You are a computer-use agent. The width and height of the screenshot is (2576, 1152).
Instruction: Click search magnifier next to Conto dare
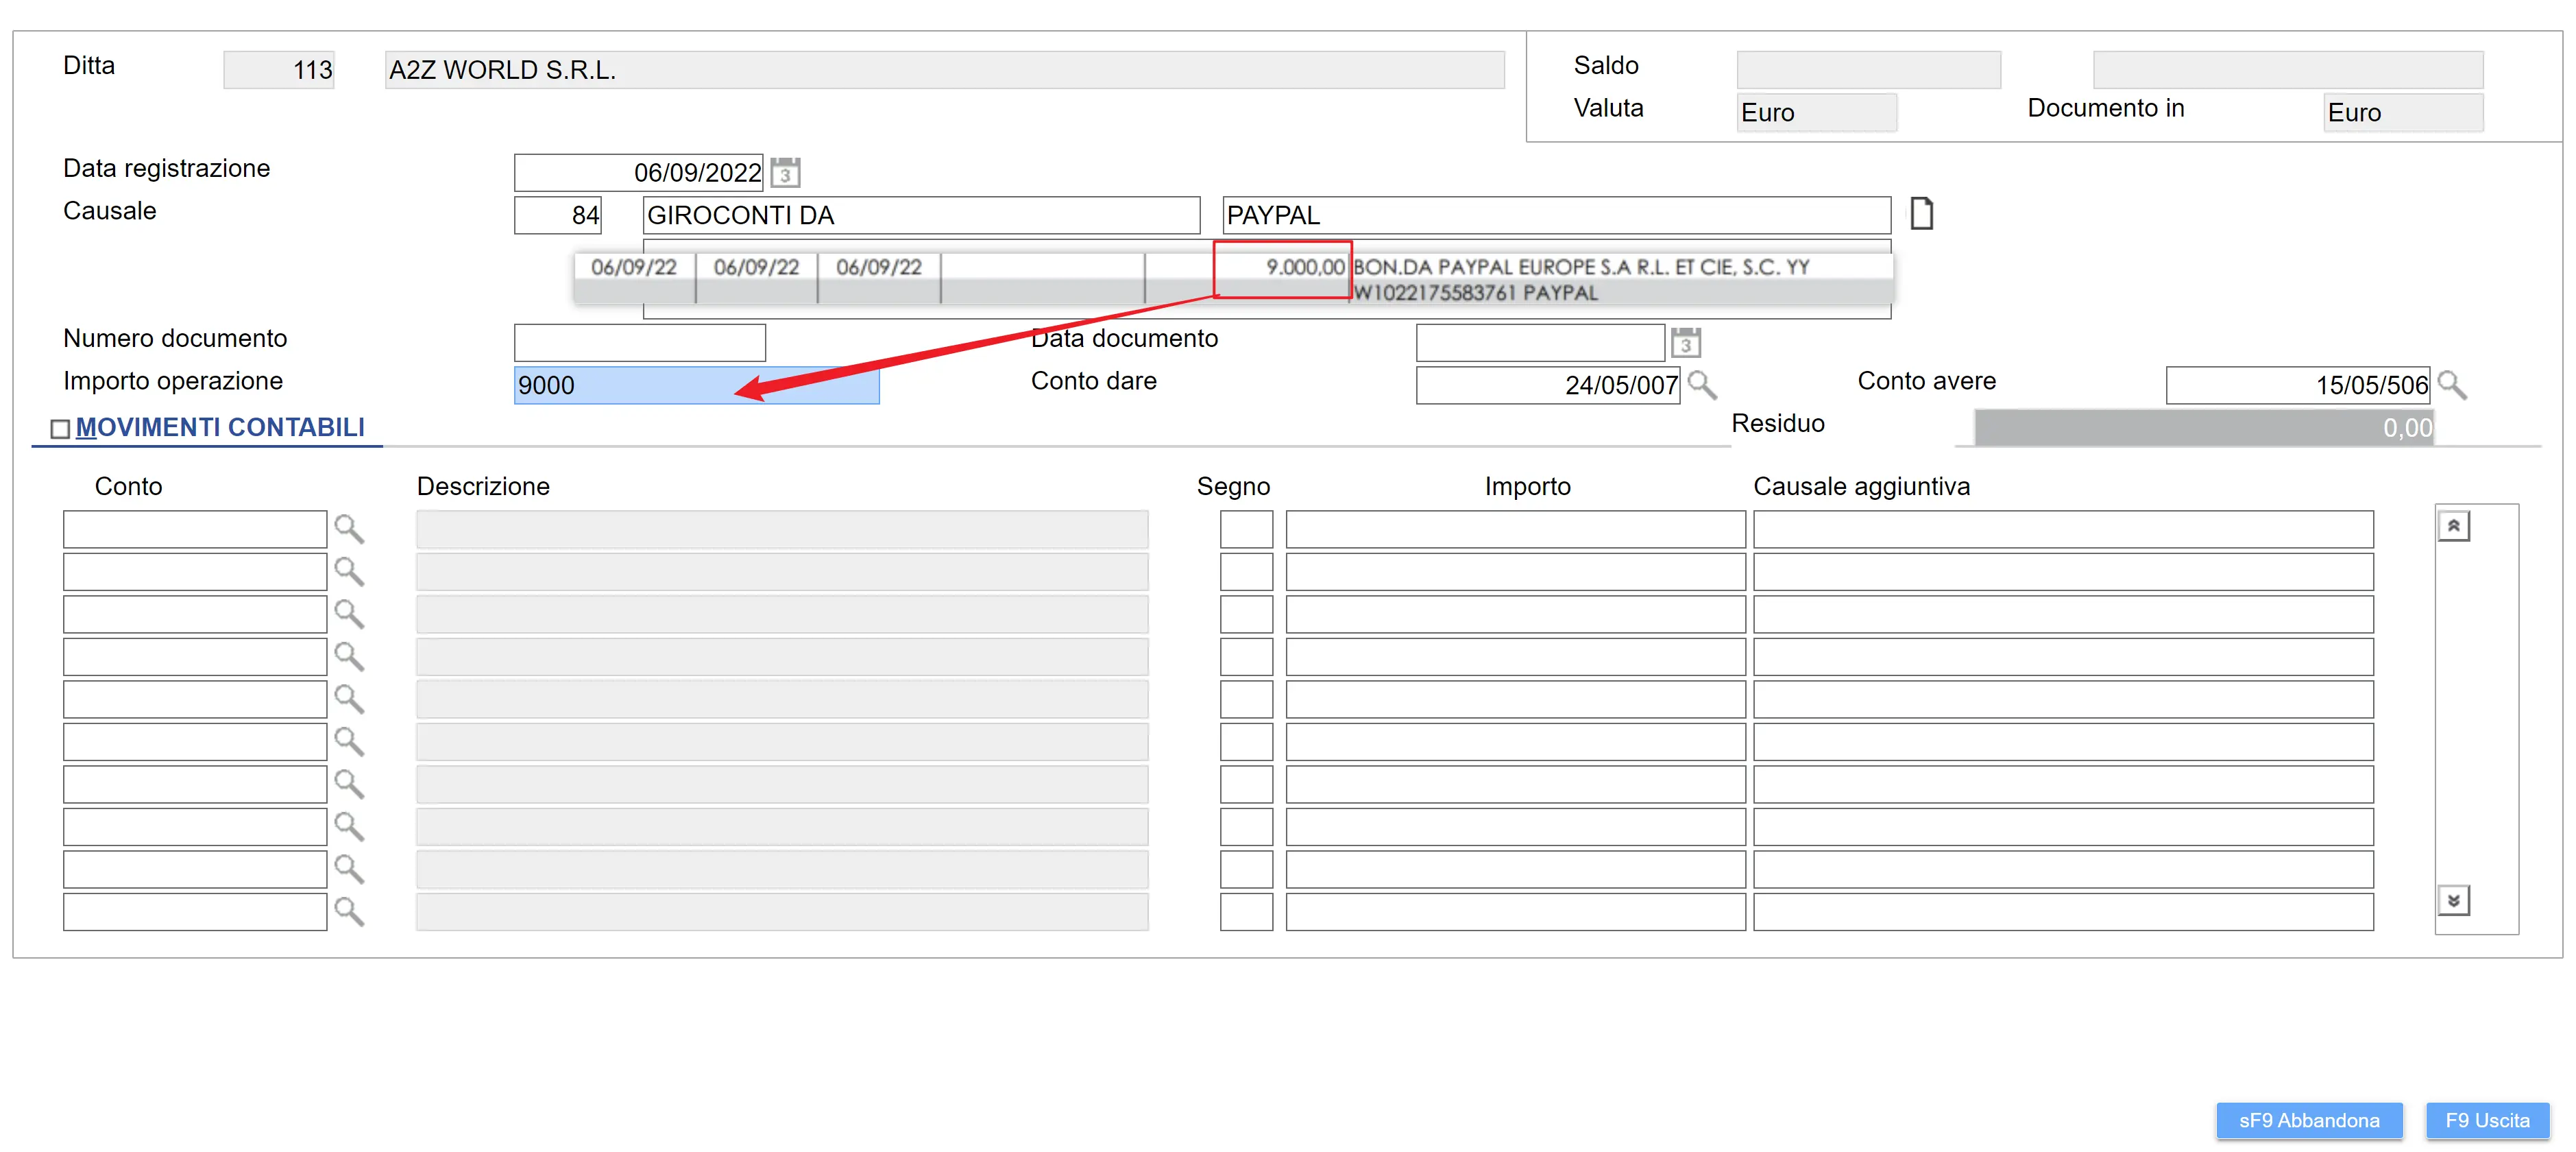tap(1701, 385)
